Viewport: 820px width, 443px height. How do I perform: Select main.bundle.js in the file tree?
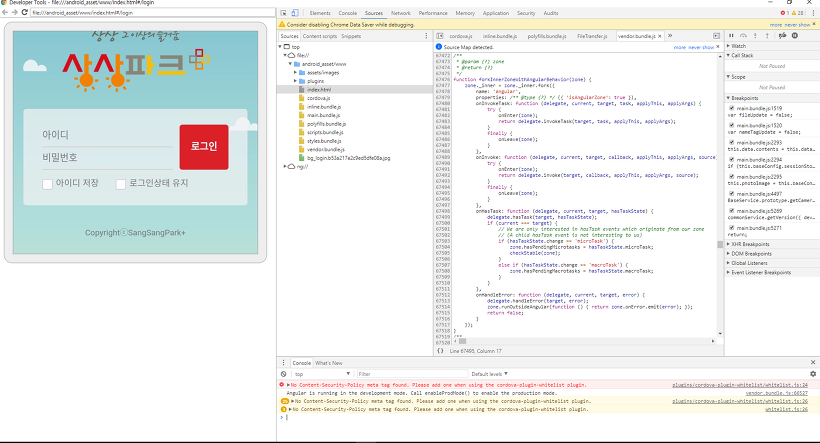pyautogui.click(x=323, y=115)
